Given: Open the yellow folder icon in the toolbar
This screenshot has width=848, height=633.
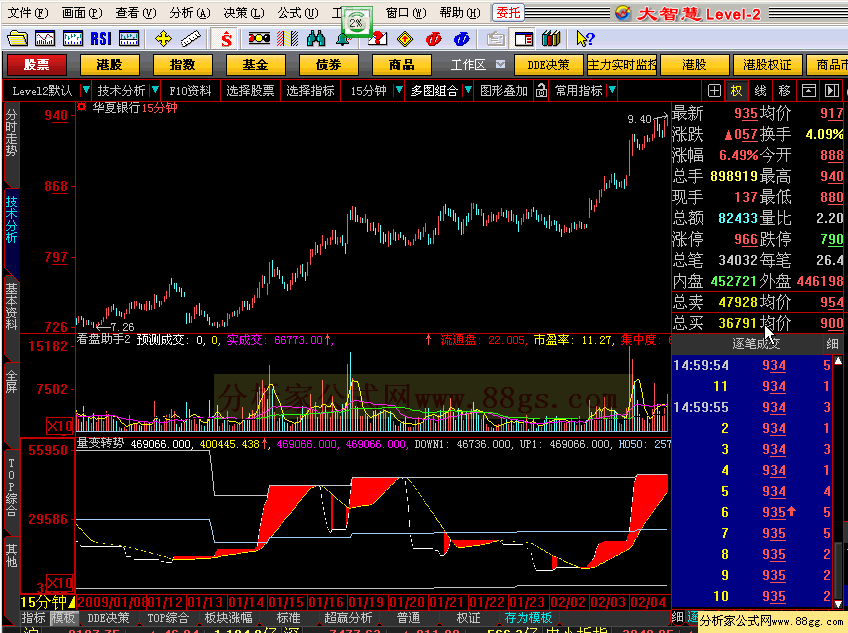Looking at the screenshot, I should (17, 38).
